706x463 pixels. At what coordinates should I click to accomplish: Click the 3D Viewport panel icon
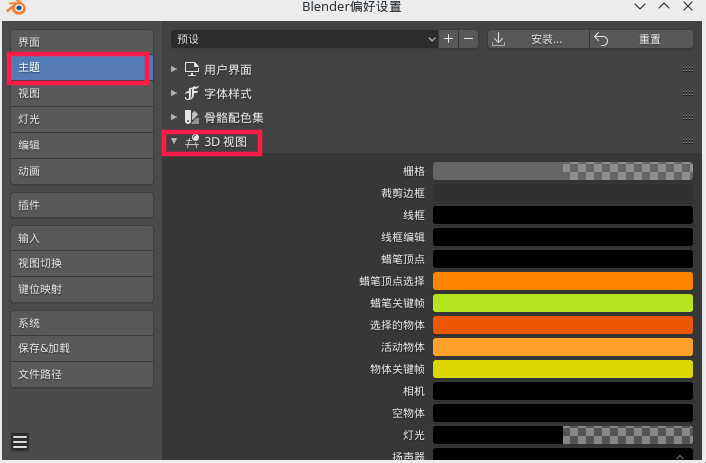(x=192, y=141)
